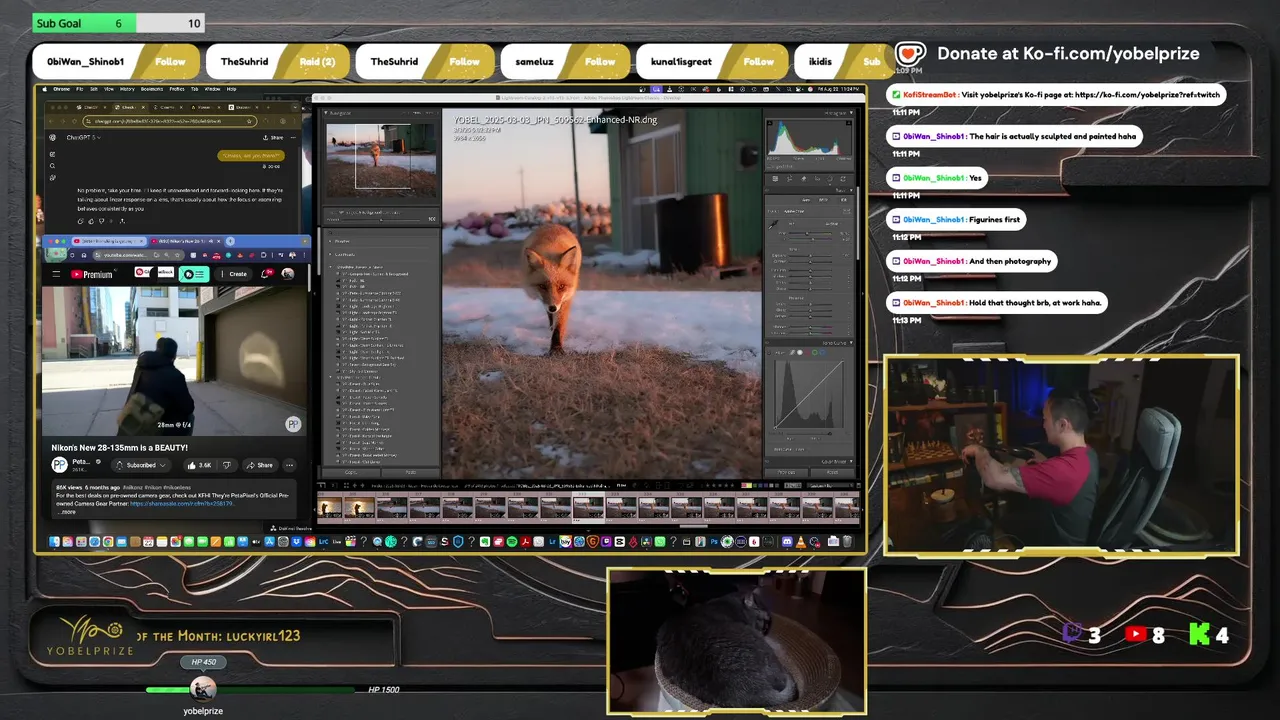Open more actions (three dots) under YouTube video

(290, 465)
